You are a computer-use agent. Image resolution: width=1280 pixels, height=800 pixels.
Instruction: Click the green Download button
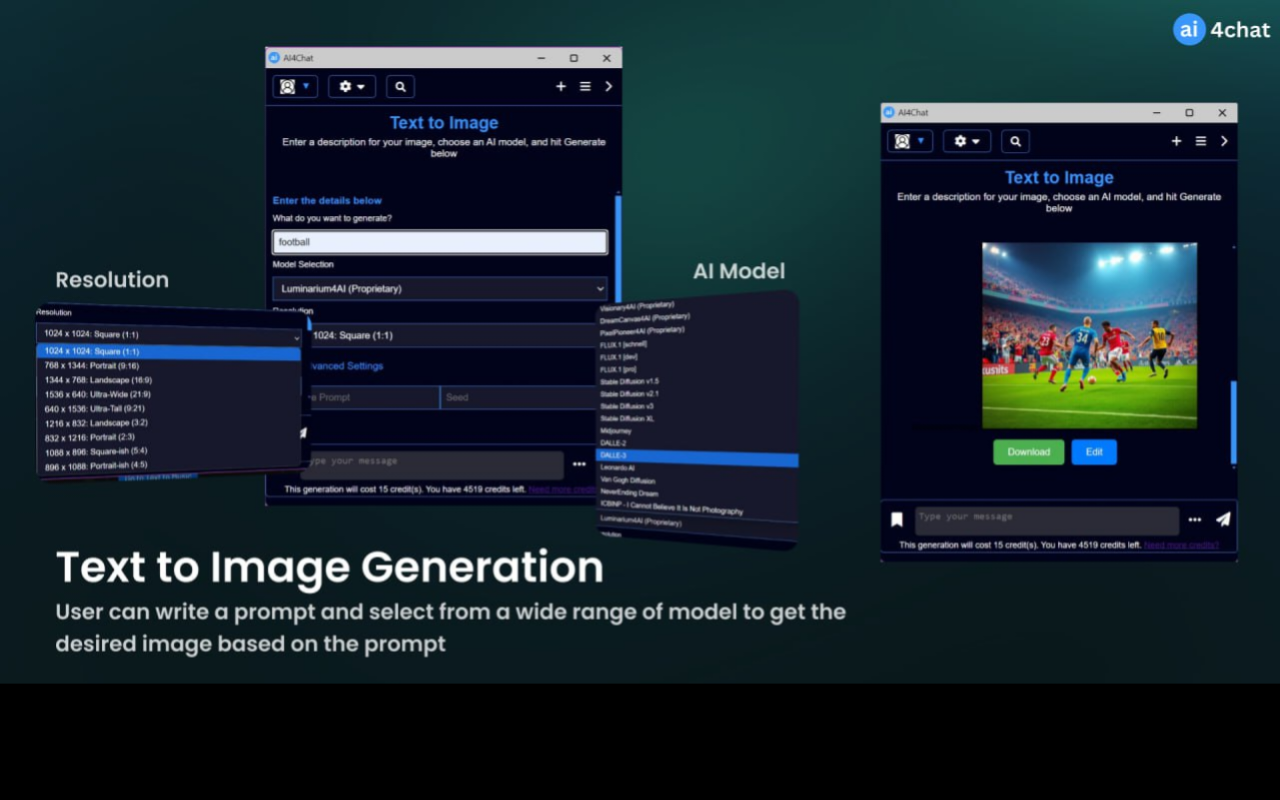pyautogui.click(x=1028, y=452)
